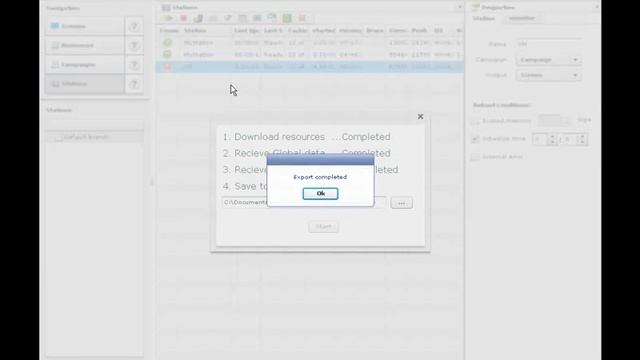Focus the Name field in Properties
640x360 pixels.
point(549,44)
